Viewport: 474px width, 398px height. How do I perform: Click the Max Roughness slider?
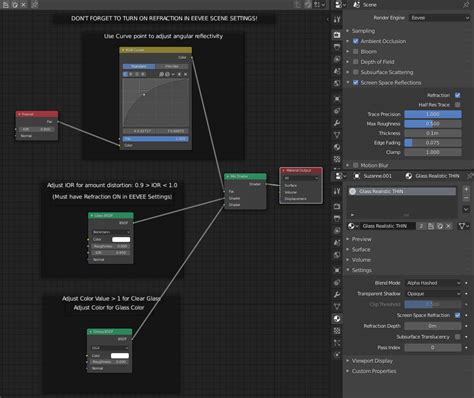pyautogui.click(x=433, y=124)
